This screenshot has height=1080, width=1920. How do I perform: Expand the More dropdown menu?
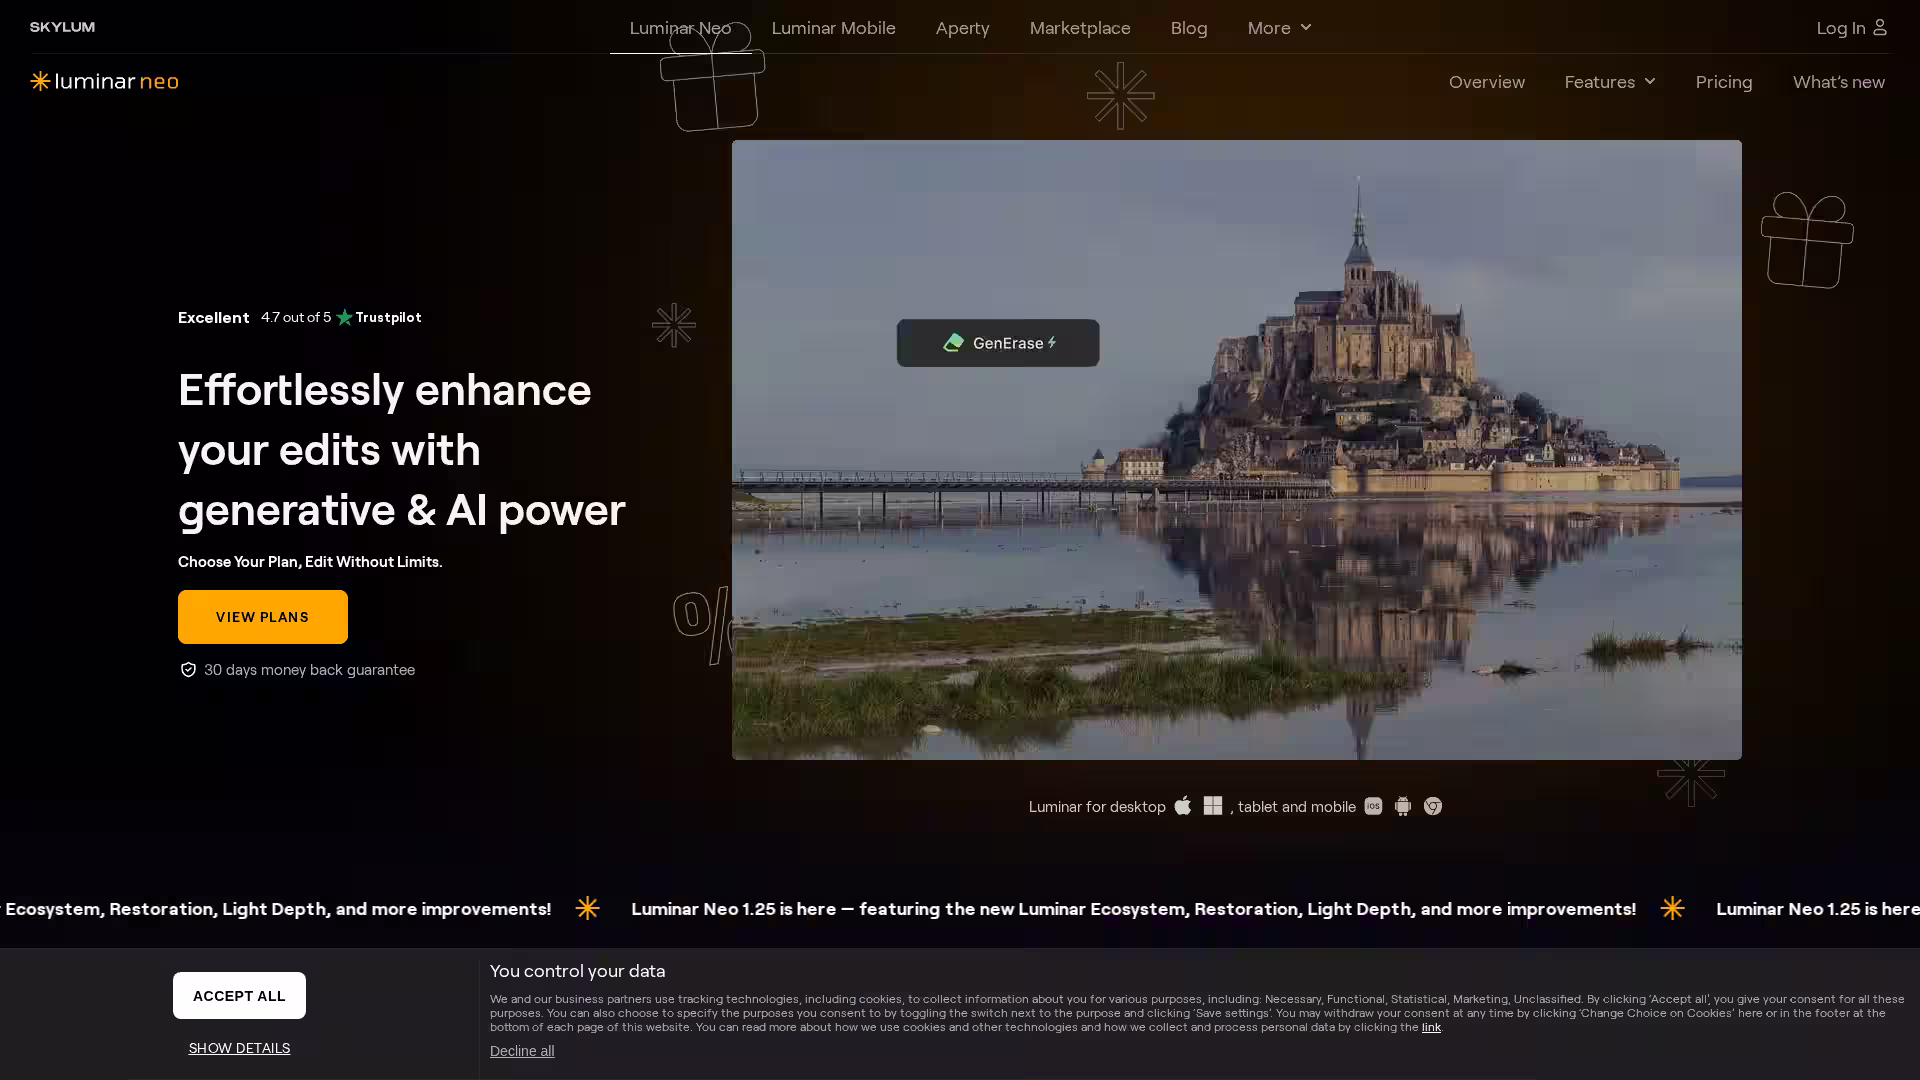1279,28
